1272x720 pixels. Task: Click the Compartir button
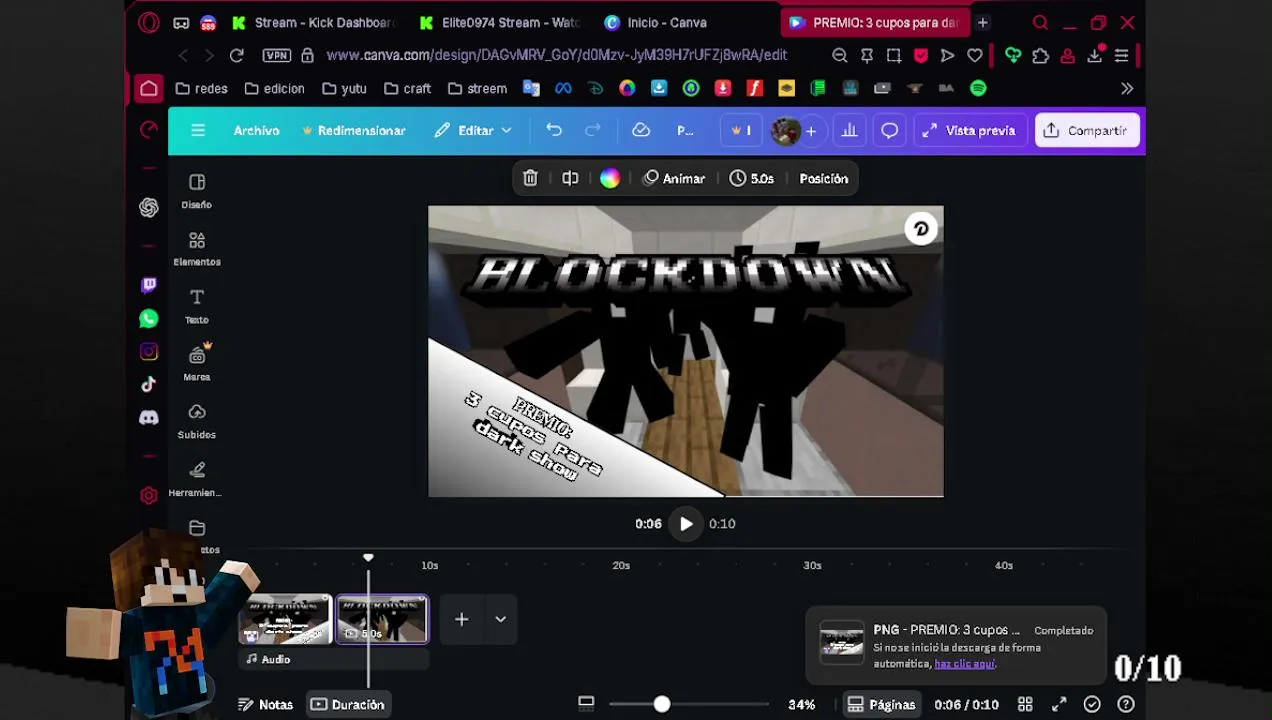(1086, 131)
